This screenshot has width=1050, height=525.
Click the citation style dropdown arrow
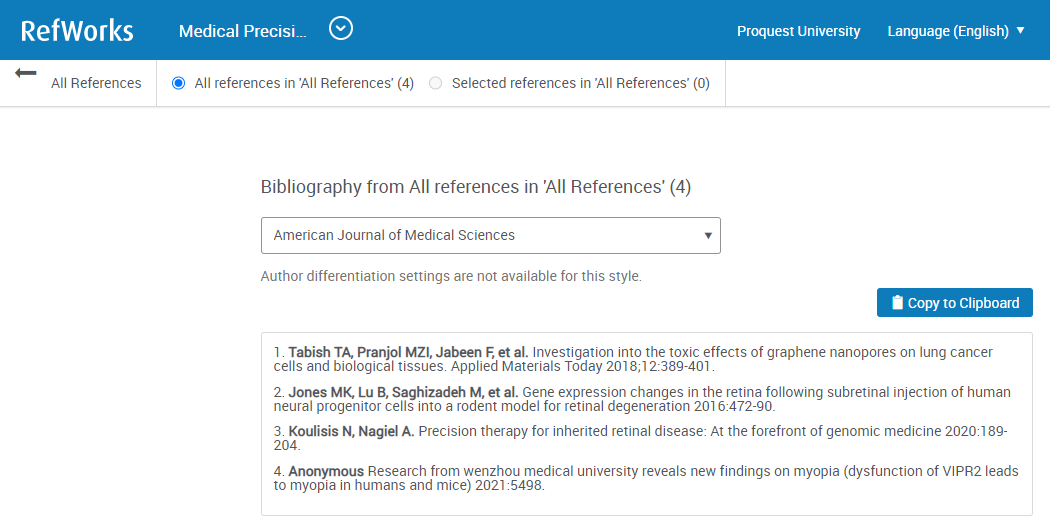click(708, 236)
